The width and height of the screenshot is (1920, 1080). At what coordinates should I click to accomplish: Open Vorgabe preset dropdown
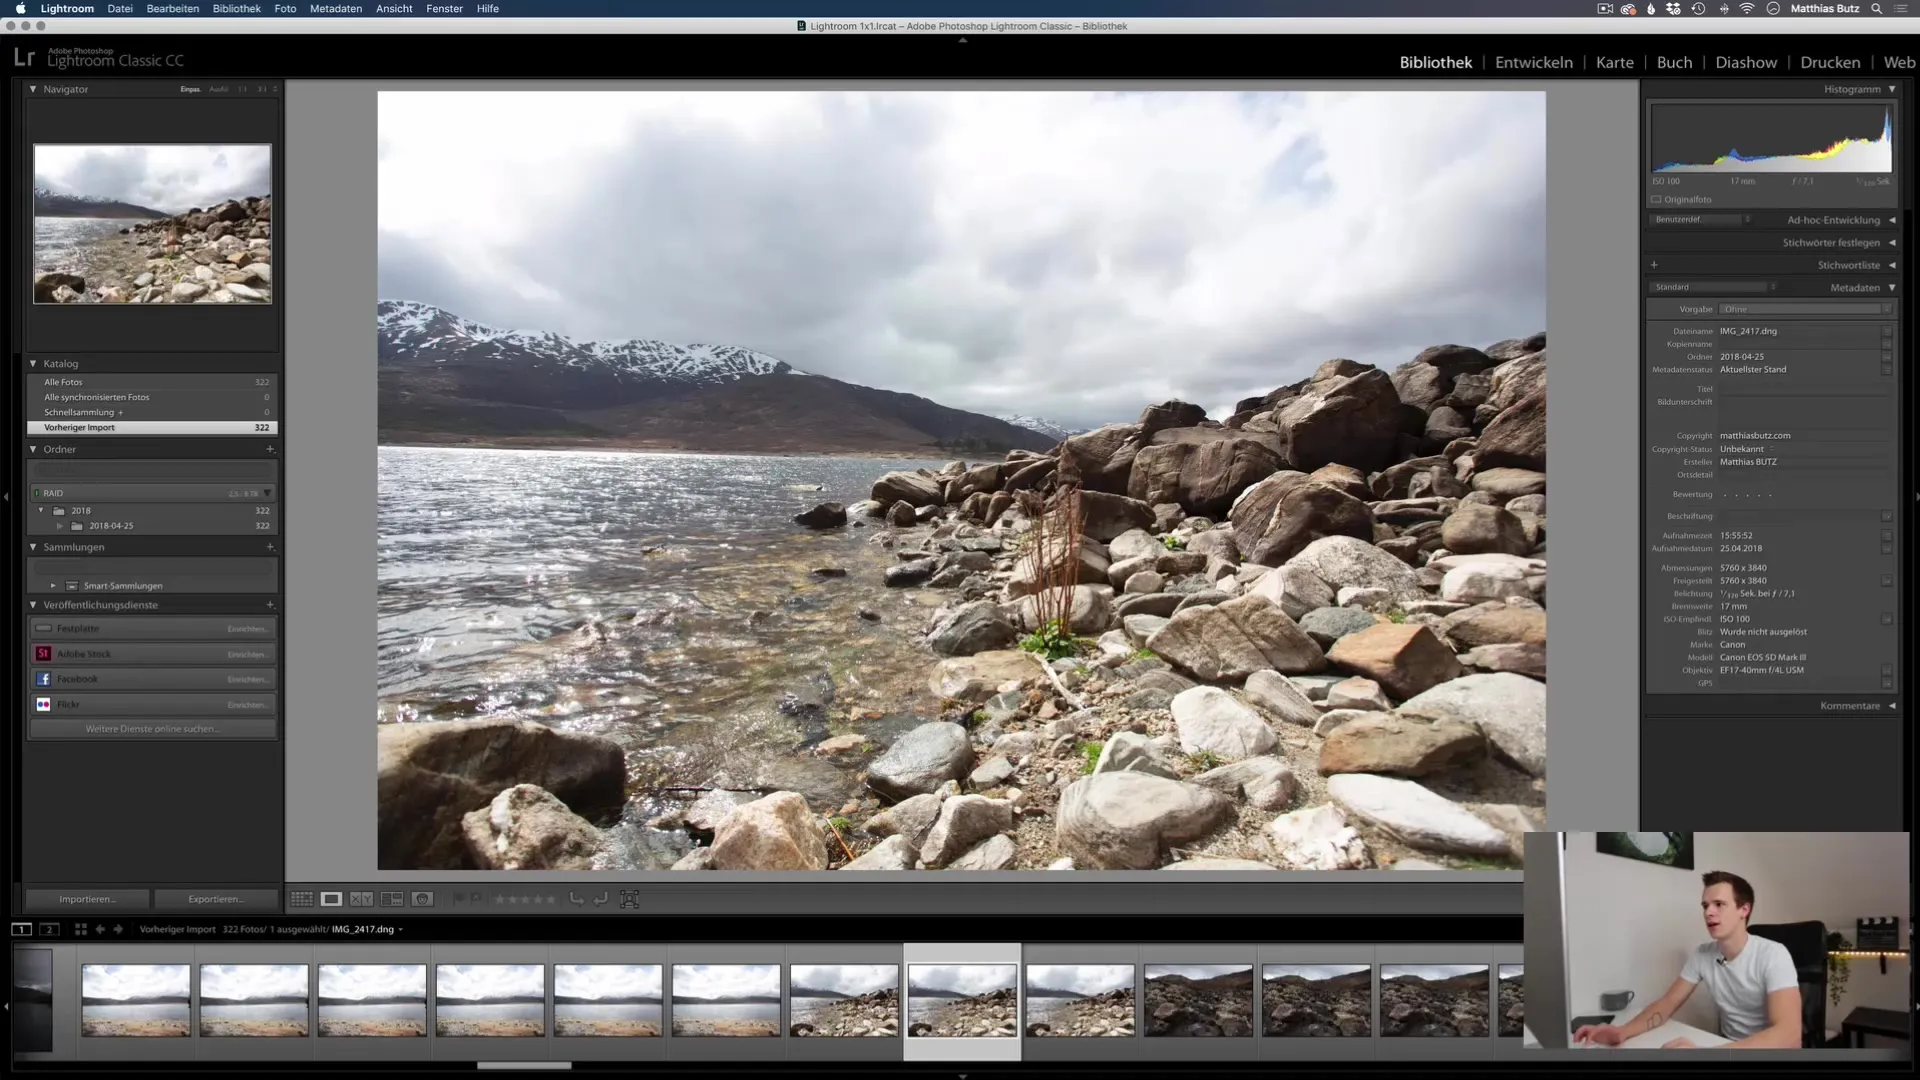[x=1805, y=309]
